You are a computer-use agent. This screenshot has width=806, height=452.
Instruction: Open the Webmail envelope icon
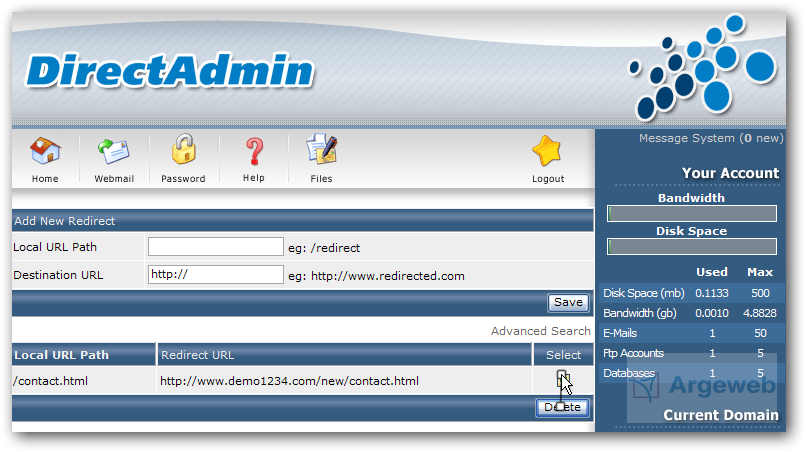[114, 151]
